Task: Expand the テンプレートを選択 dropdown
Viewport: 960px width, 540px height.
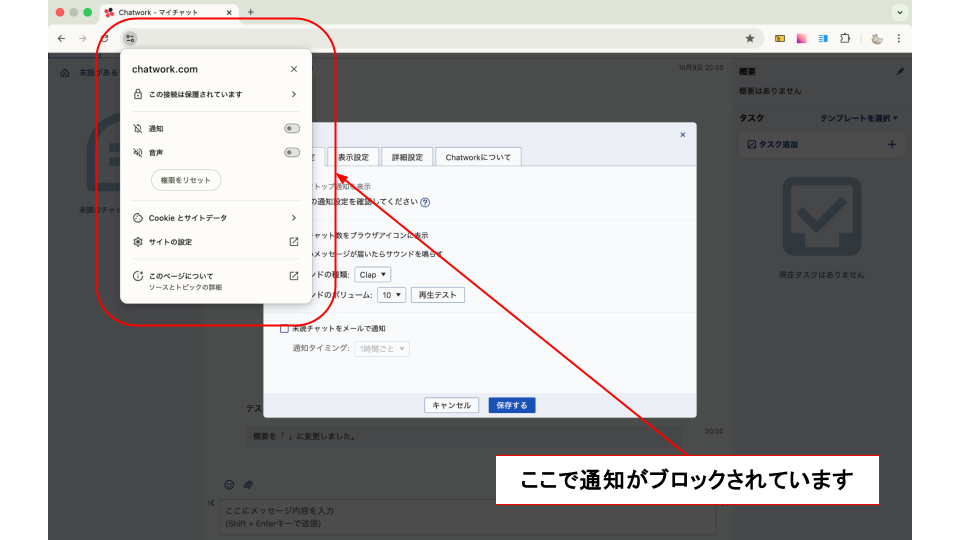Action: (859, 118)
